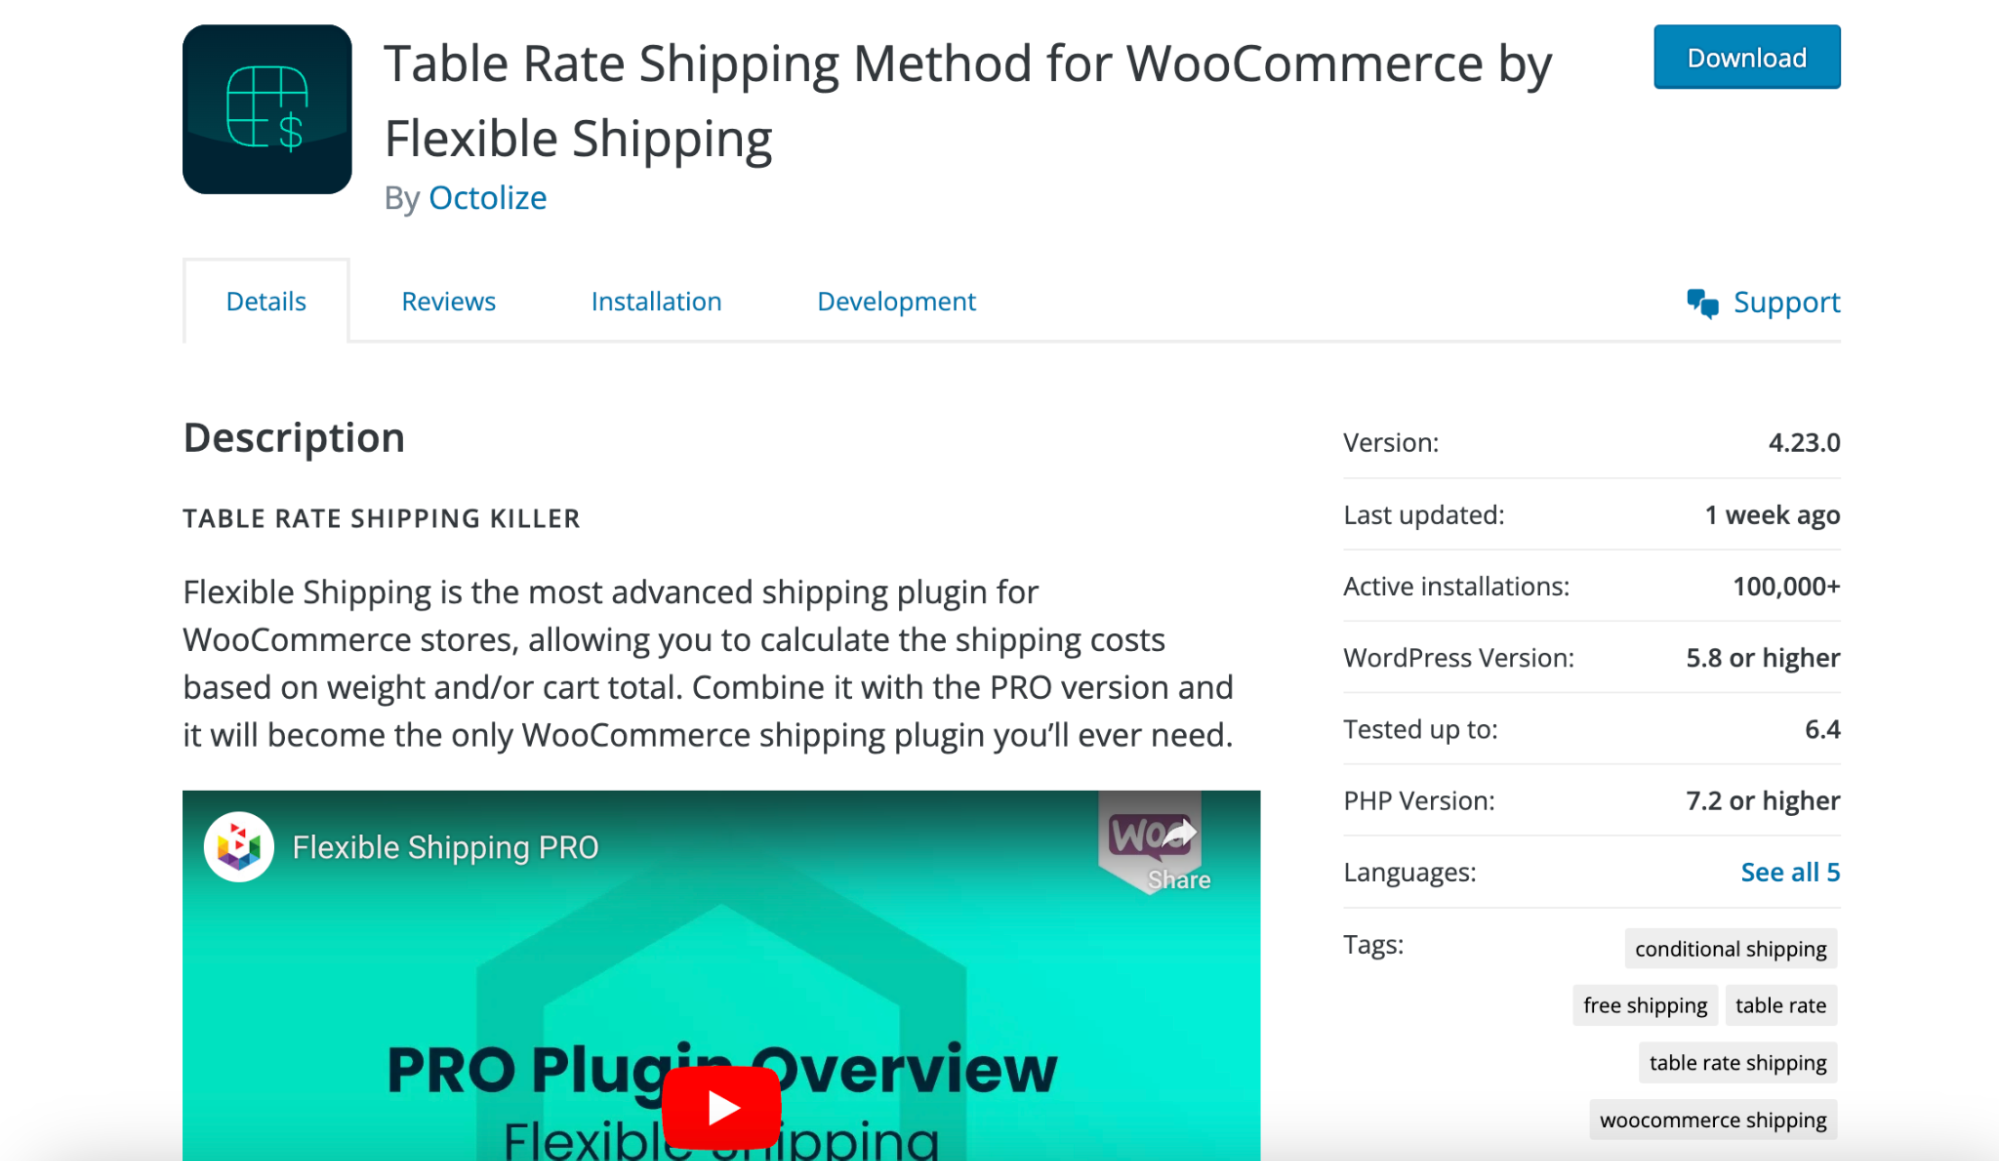Click the table rate tag
The height and width of the screenshot is (1161, 1999).
(x=1781, y=1003)
